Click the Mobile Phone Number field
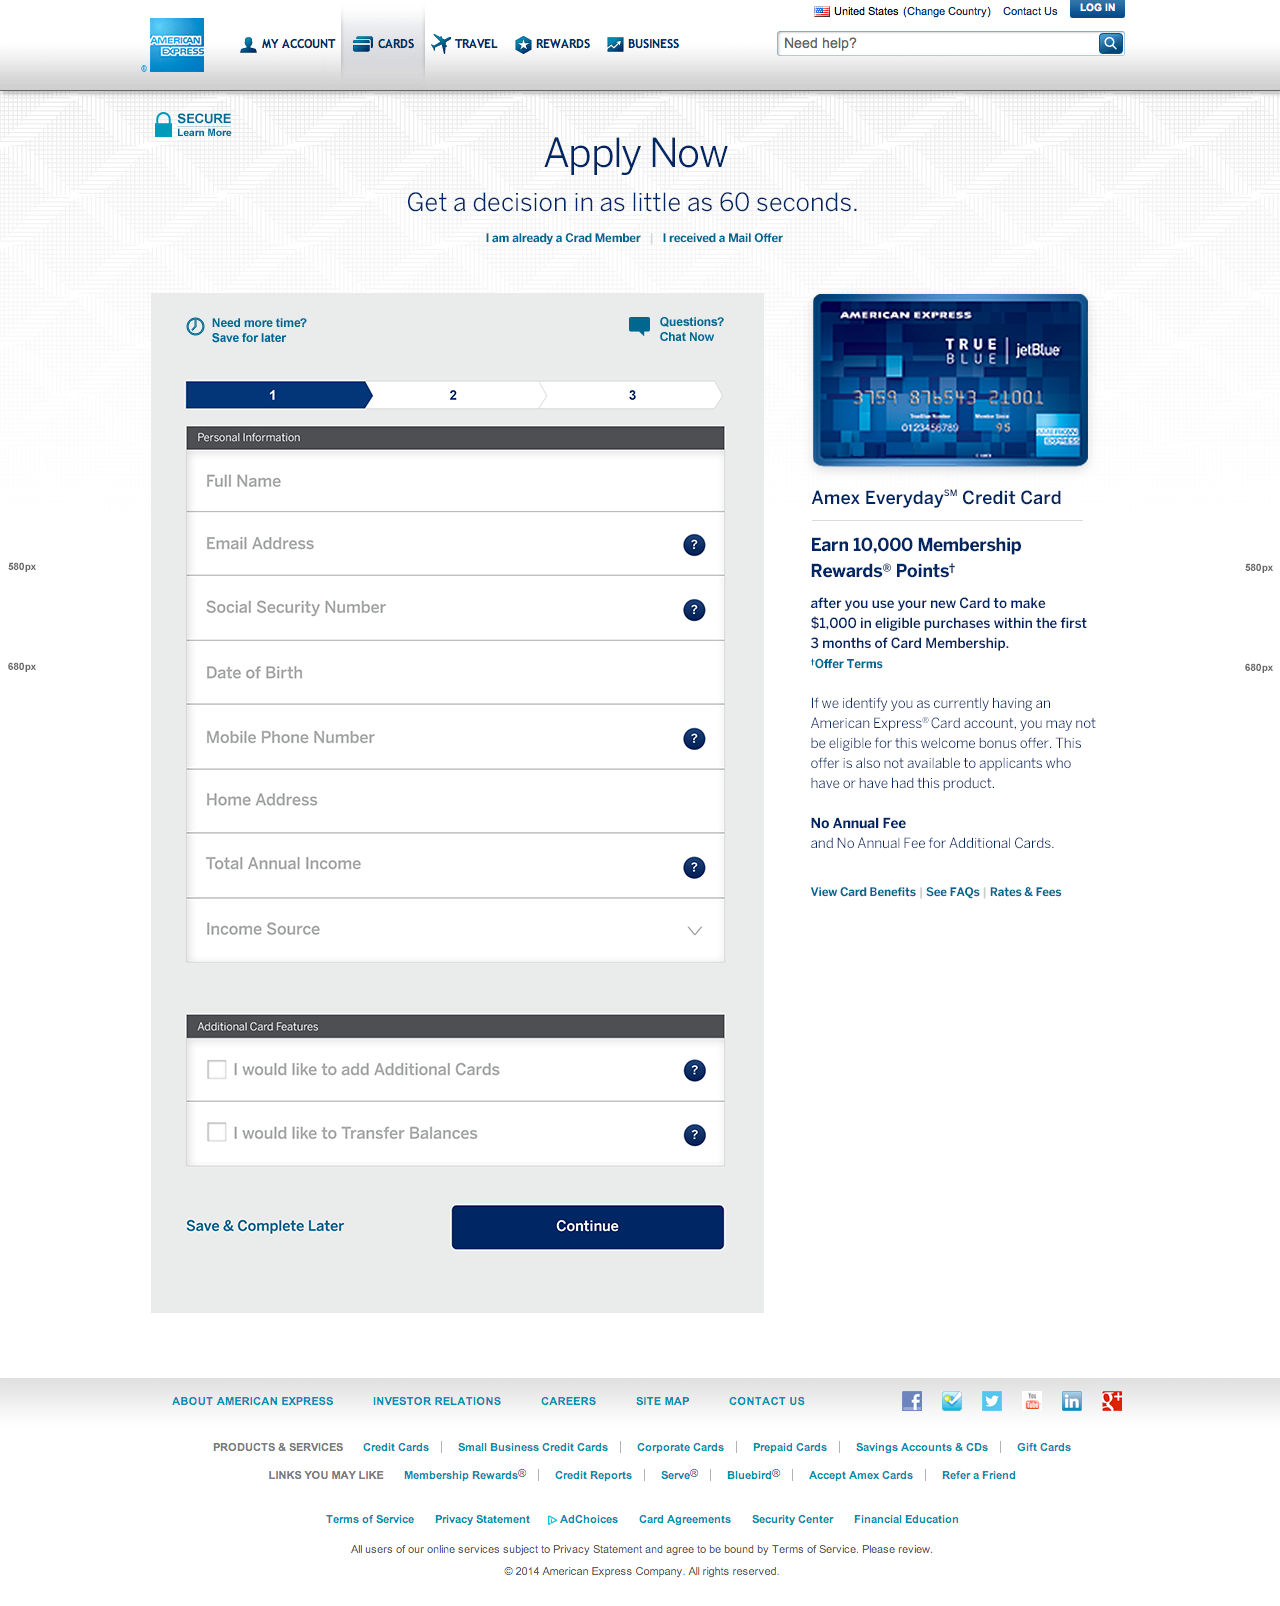This screenshot has width=1280, height=1606. click(455, 737)
